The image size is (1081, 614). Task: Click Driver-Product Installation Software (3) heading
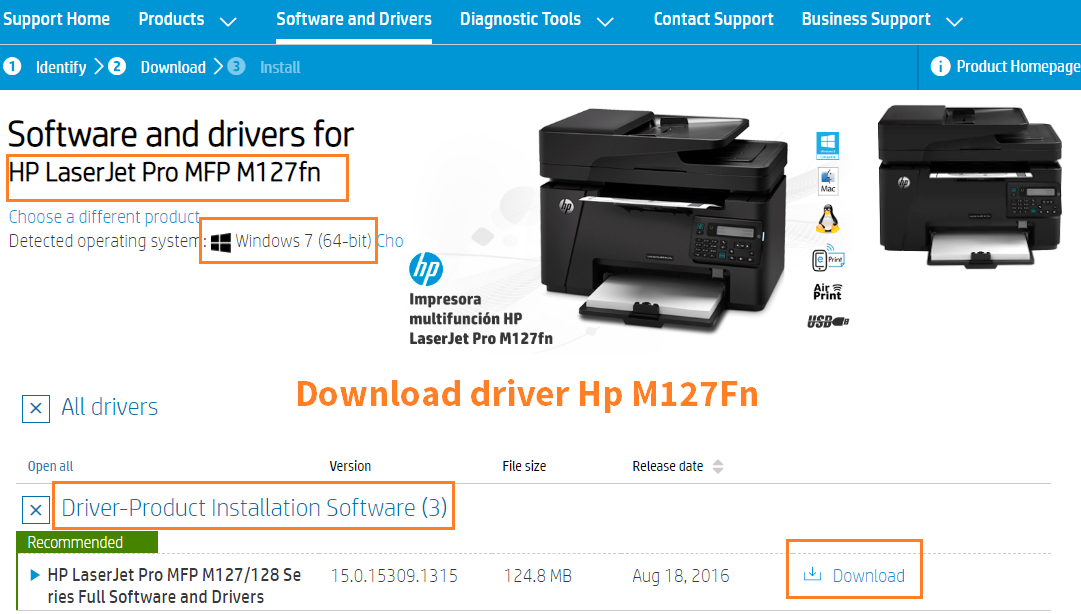pyautogui.click(x=254, y=508)
